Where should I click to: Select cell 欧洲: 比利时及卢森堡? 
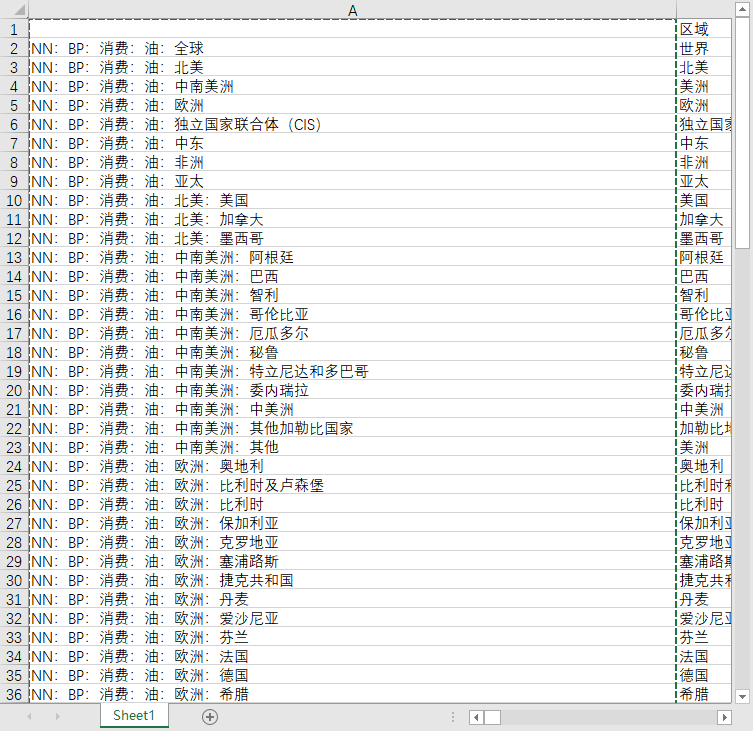[x=352, y=486]
